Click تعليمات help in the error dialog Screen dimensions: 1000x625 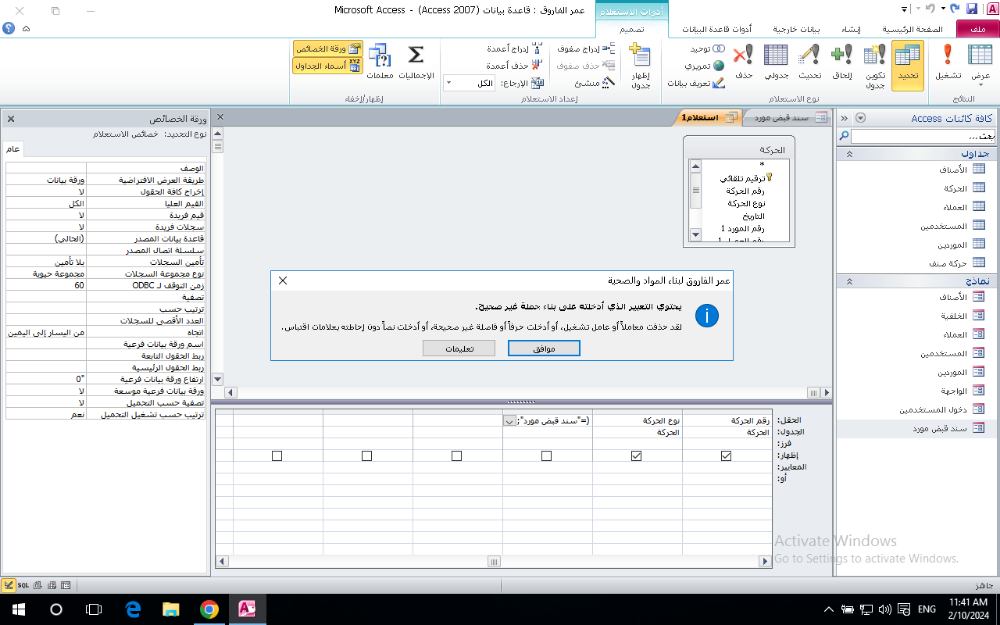pos(459,348)
